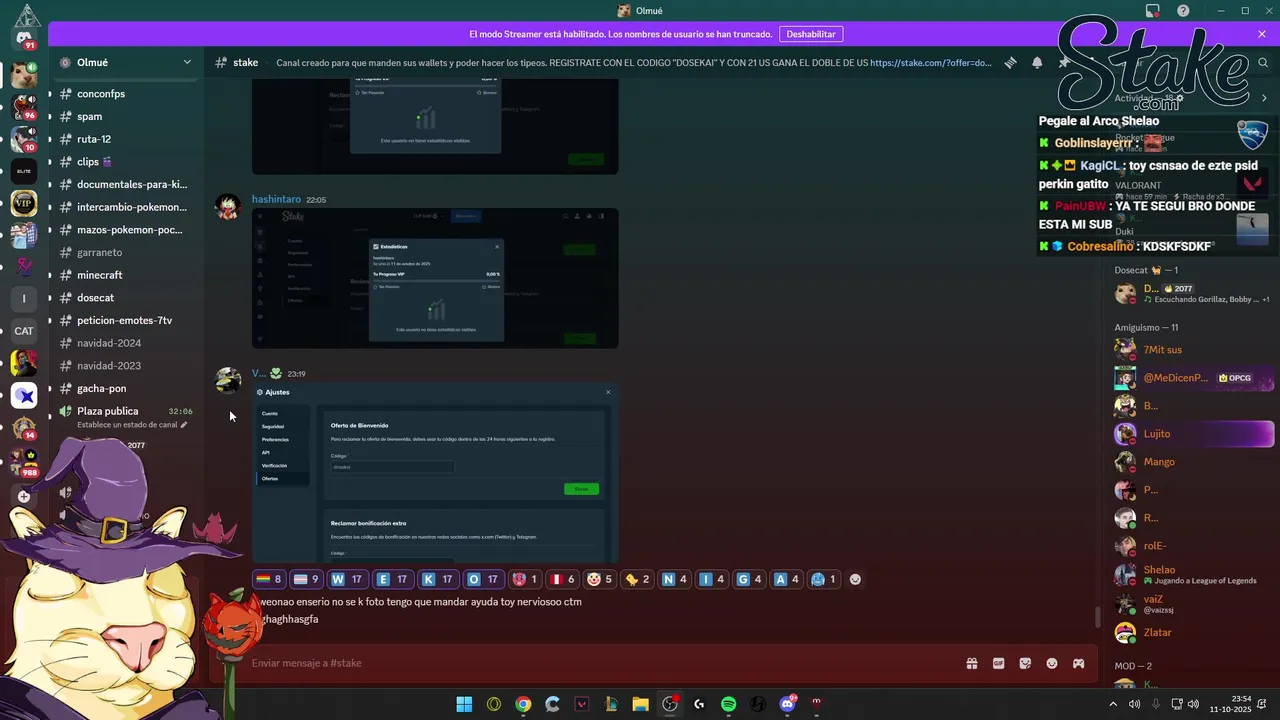Image resolution: width=1280 pixels, height=720 pixels.
Task: Open the CAT server icon
Action: click(x=24, y=331)
